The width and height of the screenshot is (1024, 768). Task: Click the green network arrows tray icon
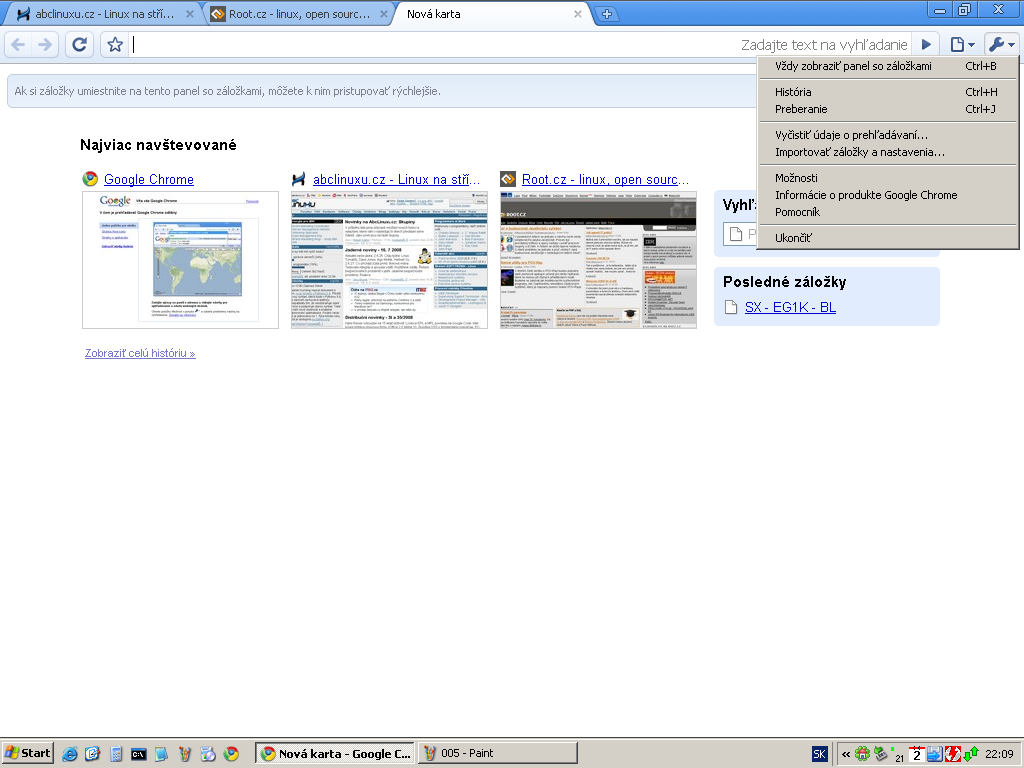point(971,754)
